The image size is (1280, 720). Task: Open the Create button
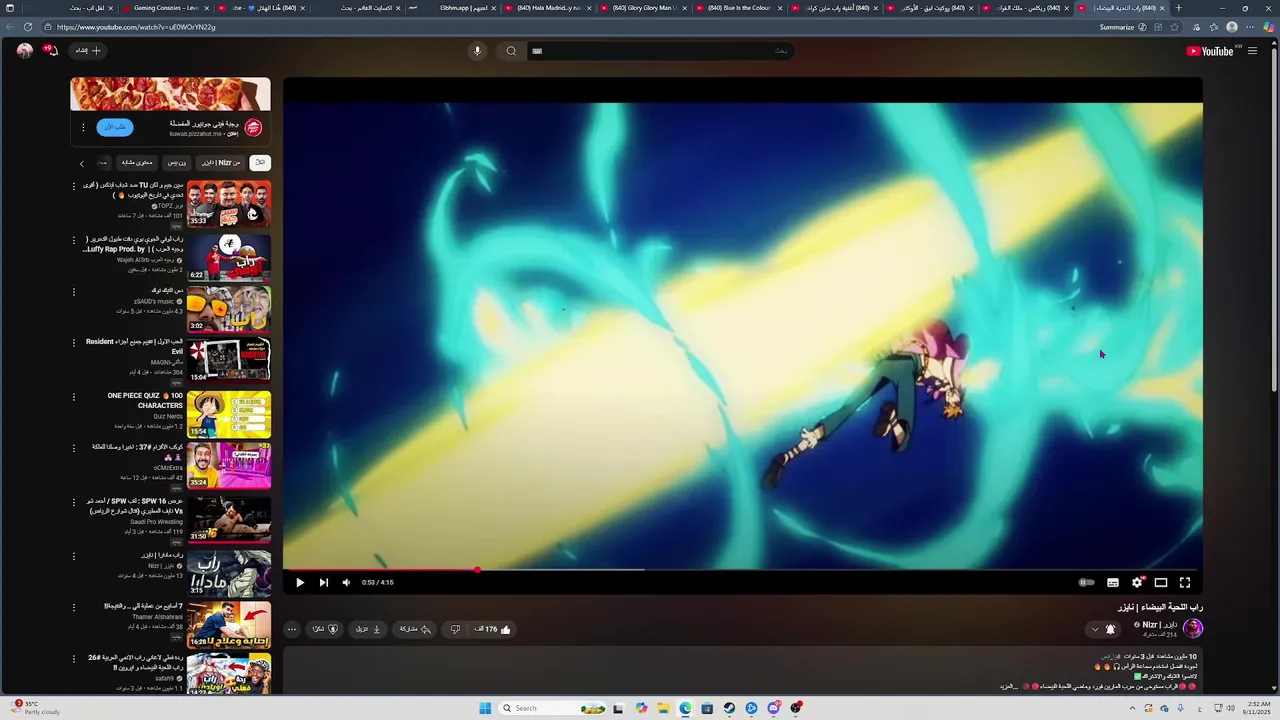pos(88,50)
